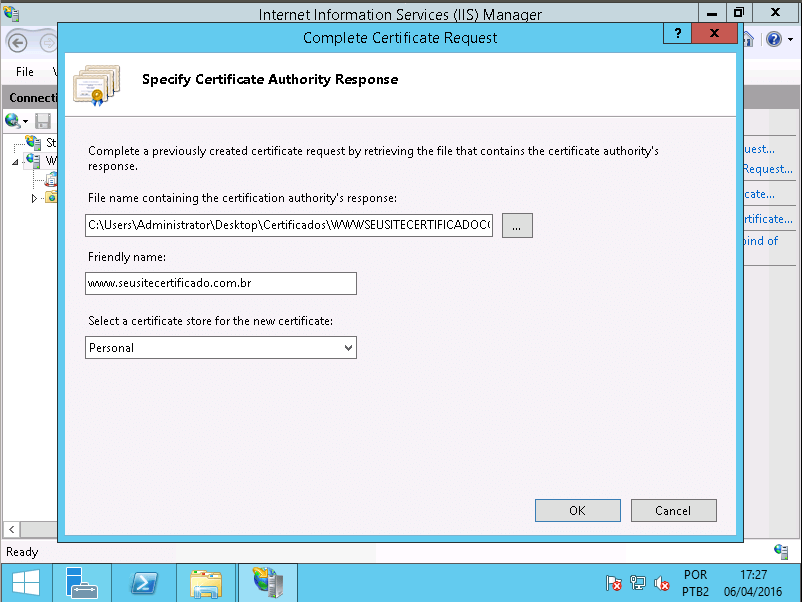The image size is (802, 602).
Task: Open the taskbar clock showing 17:27
Action: click(753, 583)
